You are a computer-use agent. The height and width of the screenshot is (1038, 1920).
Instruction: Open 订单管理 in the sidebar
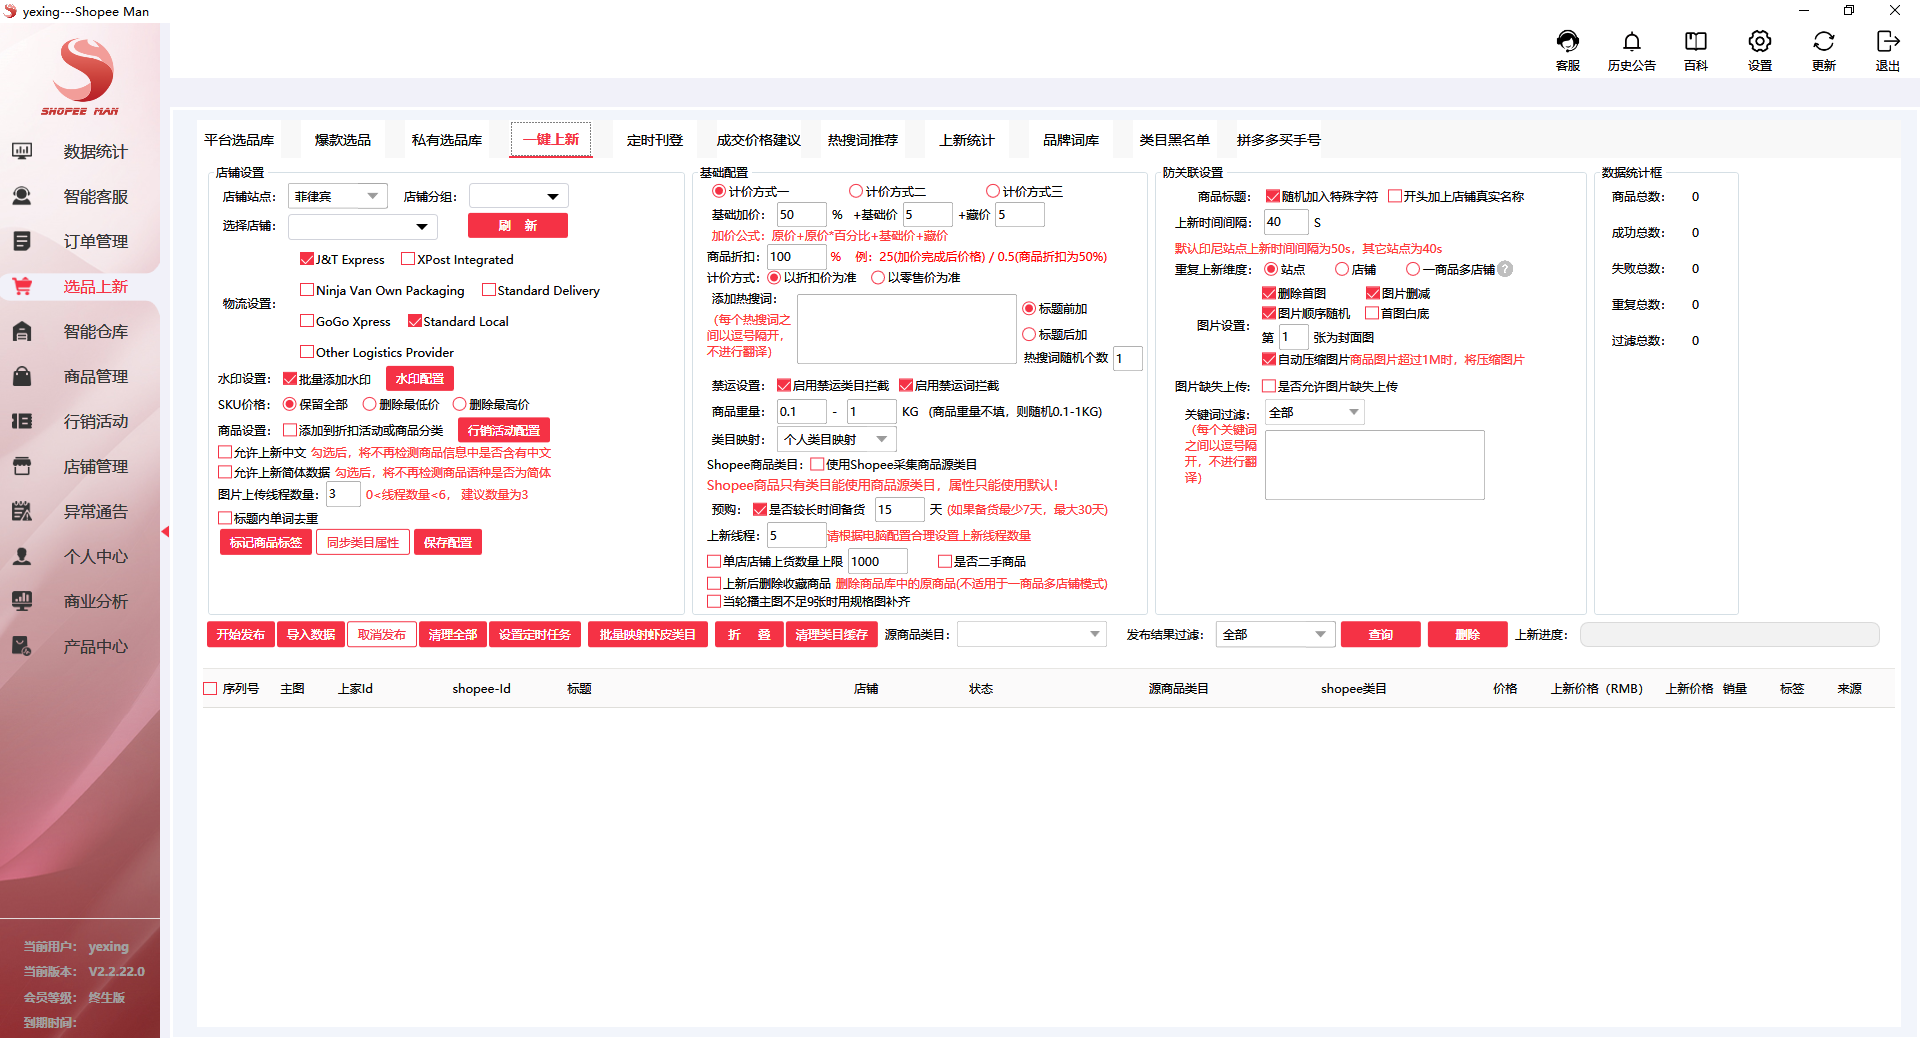pyautogui.click(x=80, y=241)
